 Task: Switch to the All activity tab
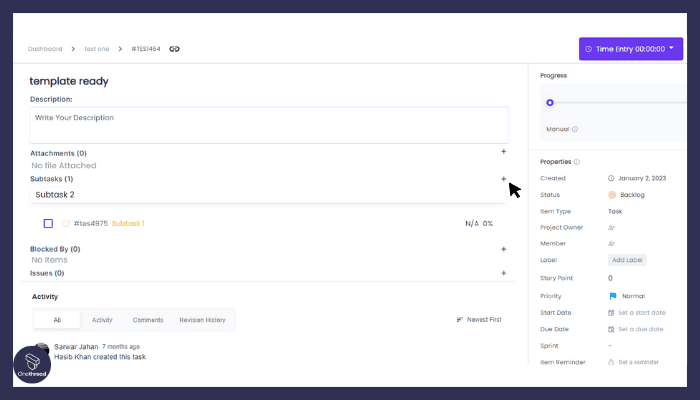(x=57, y=320)
